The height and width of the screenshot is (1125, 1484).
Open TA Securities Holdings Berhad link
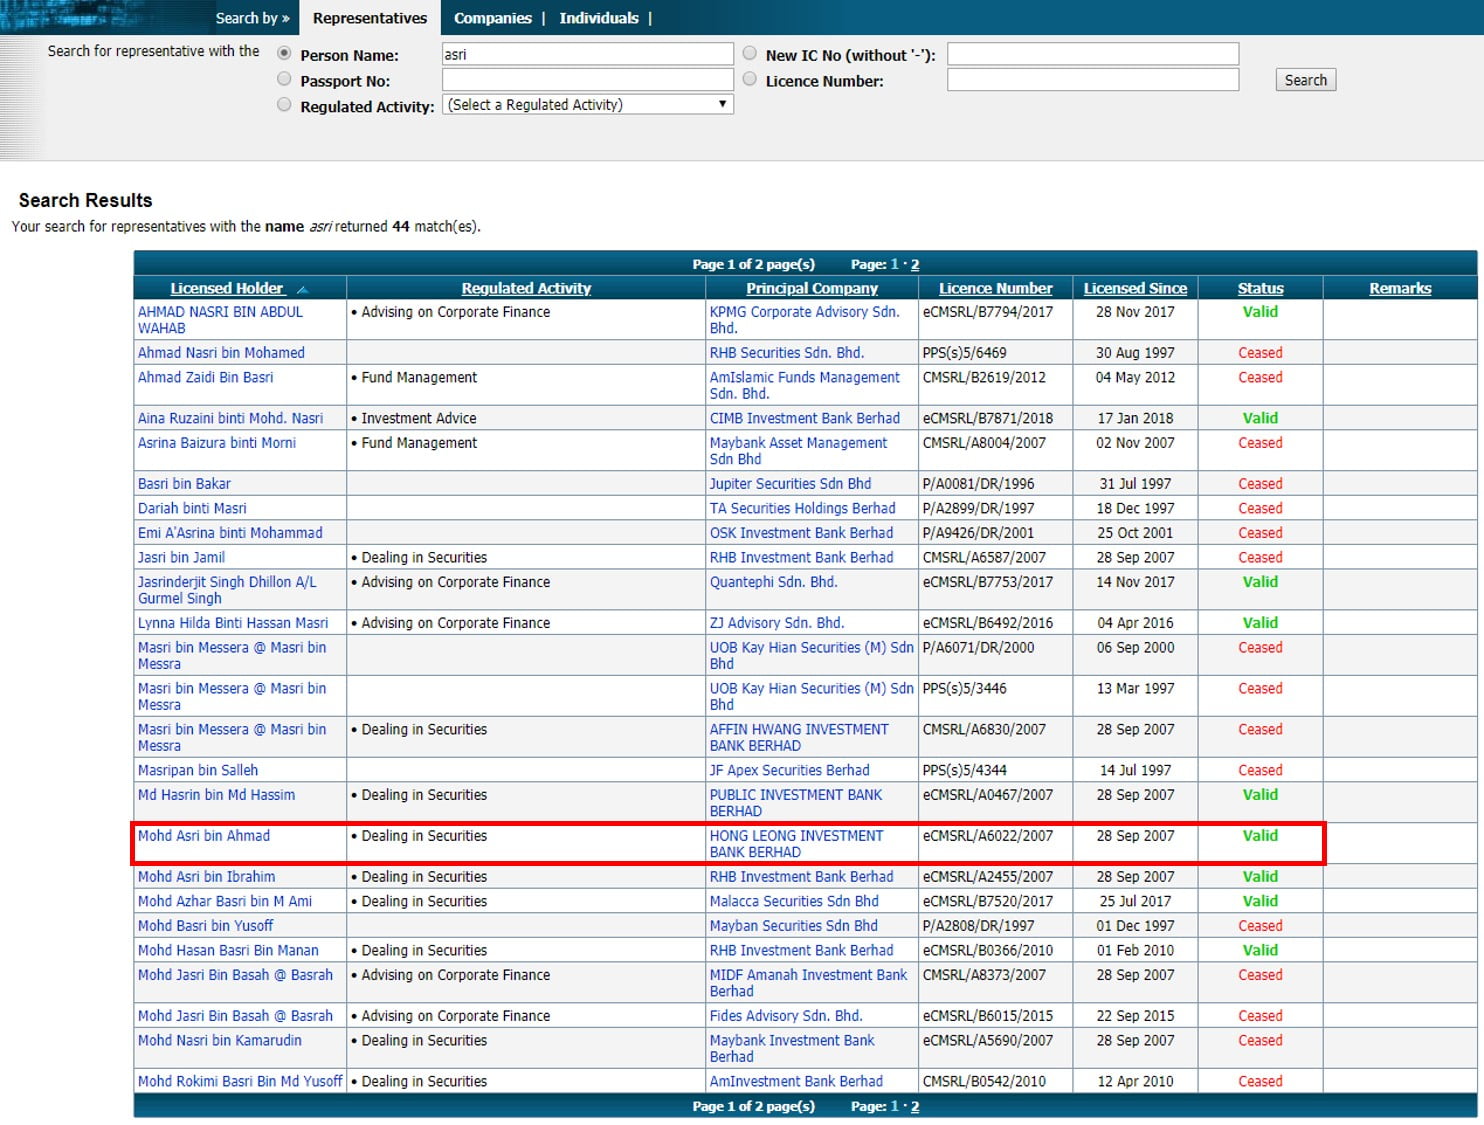tap(803, 508)
